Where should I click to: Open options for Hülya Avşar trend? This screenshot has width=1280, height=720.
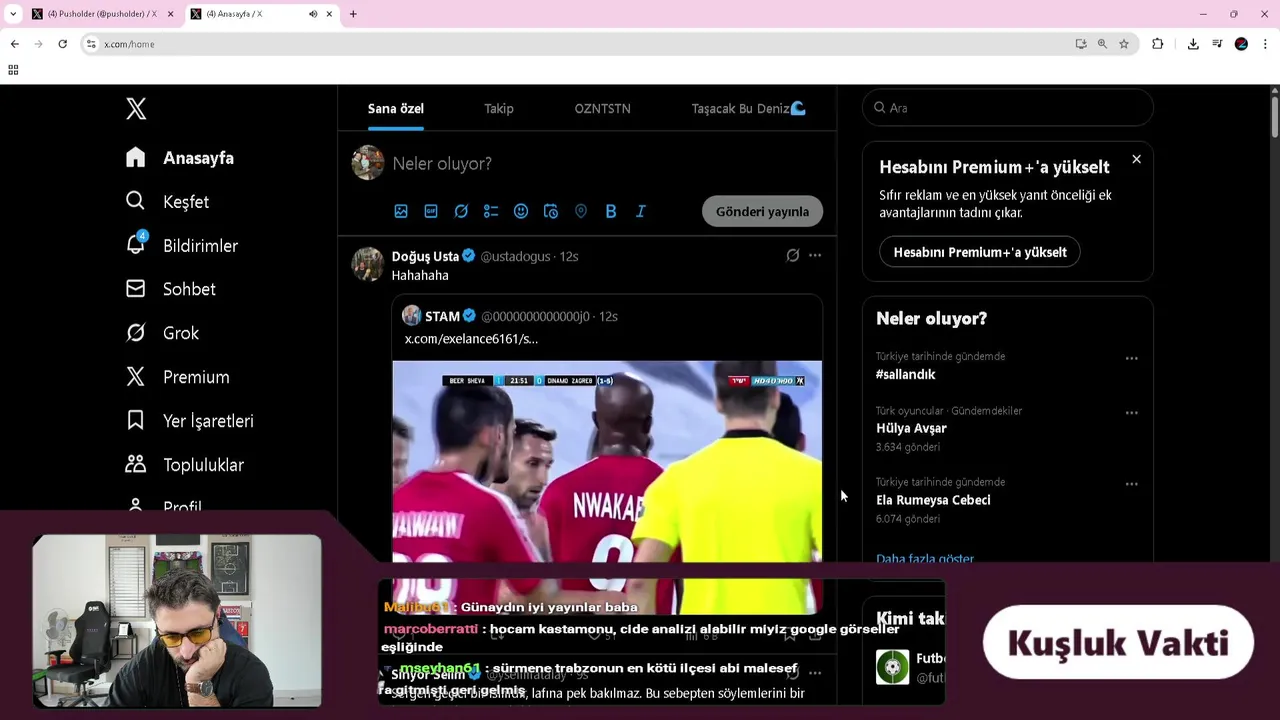click(x=1132, y=412)
